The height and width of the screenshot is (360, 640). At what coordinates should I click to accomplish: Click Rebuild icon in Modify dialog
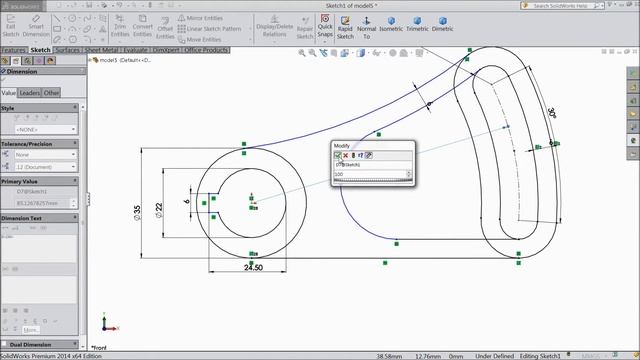[x=353, y=155]
